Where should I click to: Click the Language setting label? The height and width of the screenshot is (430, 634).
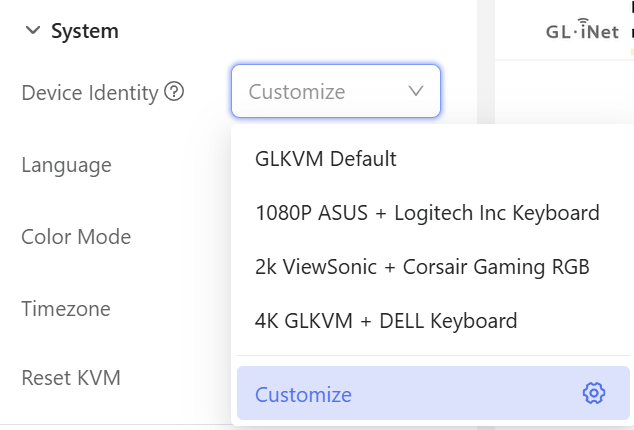[x=66, y=165]
